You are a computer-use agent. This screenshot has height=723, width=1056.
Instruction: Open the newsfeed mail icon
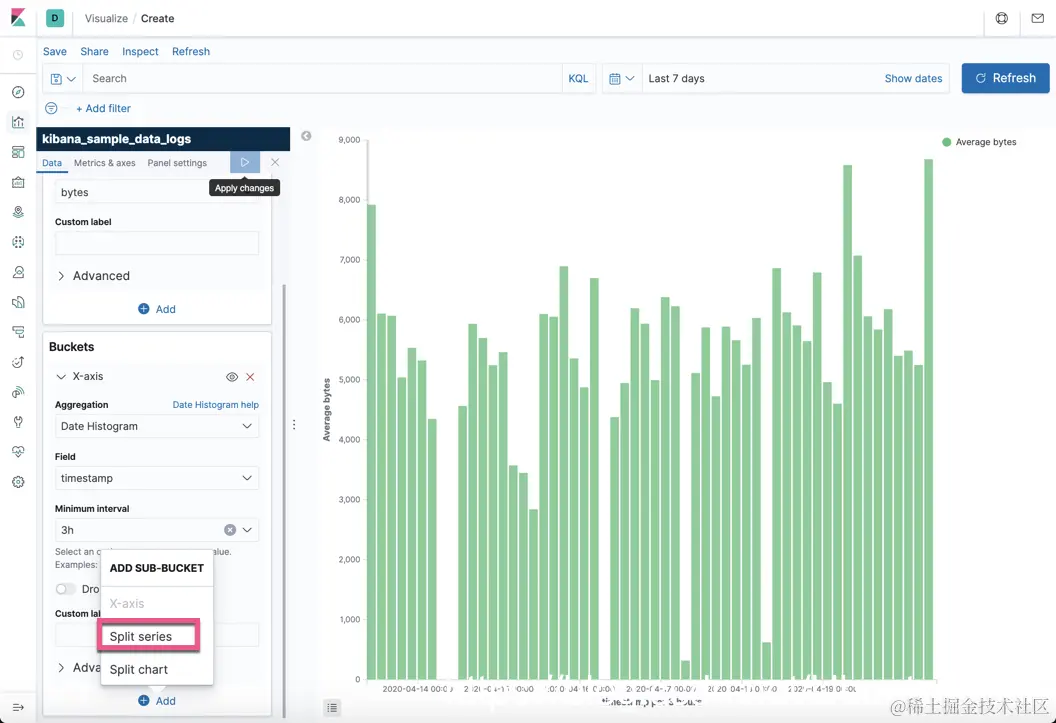1037,18
